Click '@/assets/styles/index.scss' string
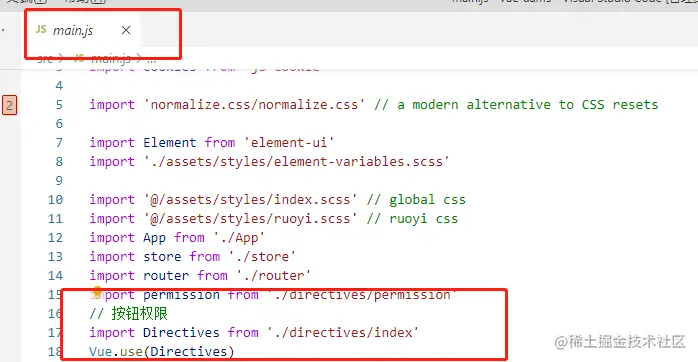This screenshot has width=698, height=362. (250, 199)
